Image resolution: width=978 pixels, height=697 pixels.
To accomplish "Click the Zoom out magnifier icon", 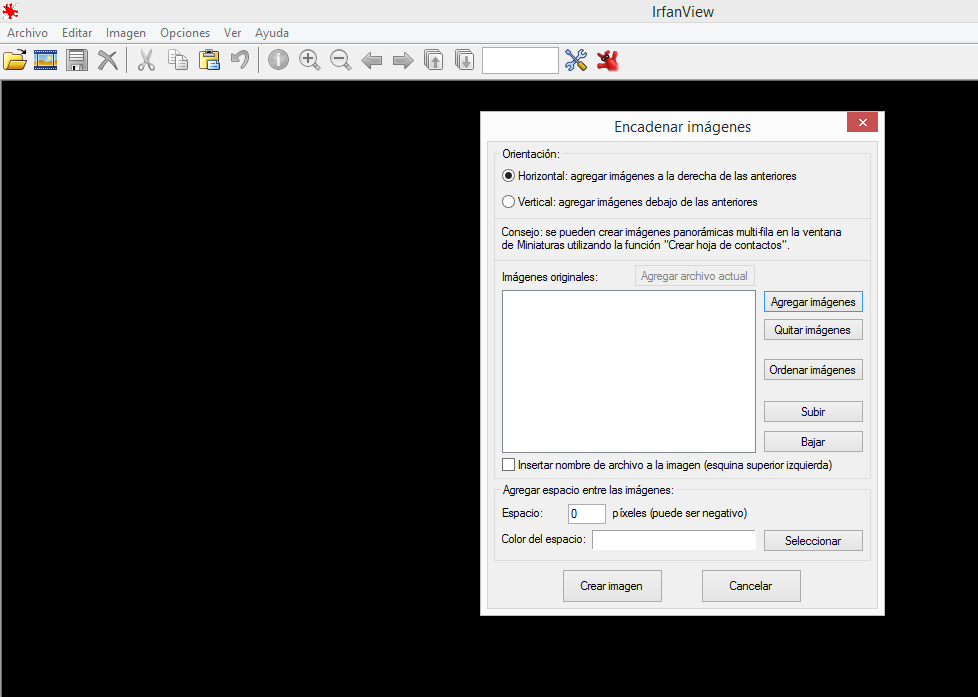I will click(x=341, y=61).
